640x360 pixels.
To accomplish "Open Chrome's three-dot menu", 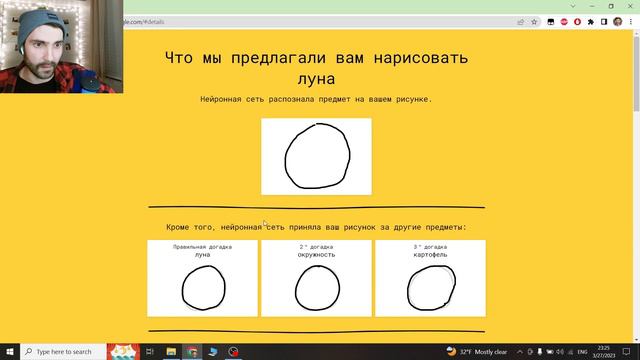I will pyautogui.click(x=631, y=22).
